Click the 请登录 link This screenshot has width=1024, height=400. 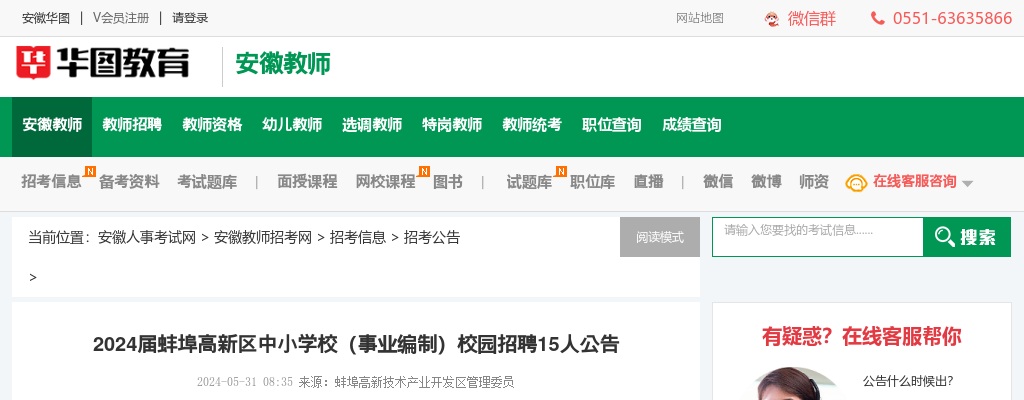coord(190,18)
